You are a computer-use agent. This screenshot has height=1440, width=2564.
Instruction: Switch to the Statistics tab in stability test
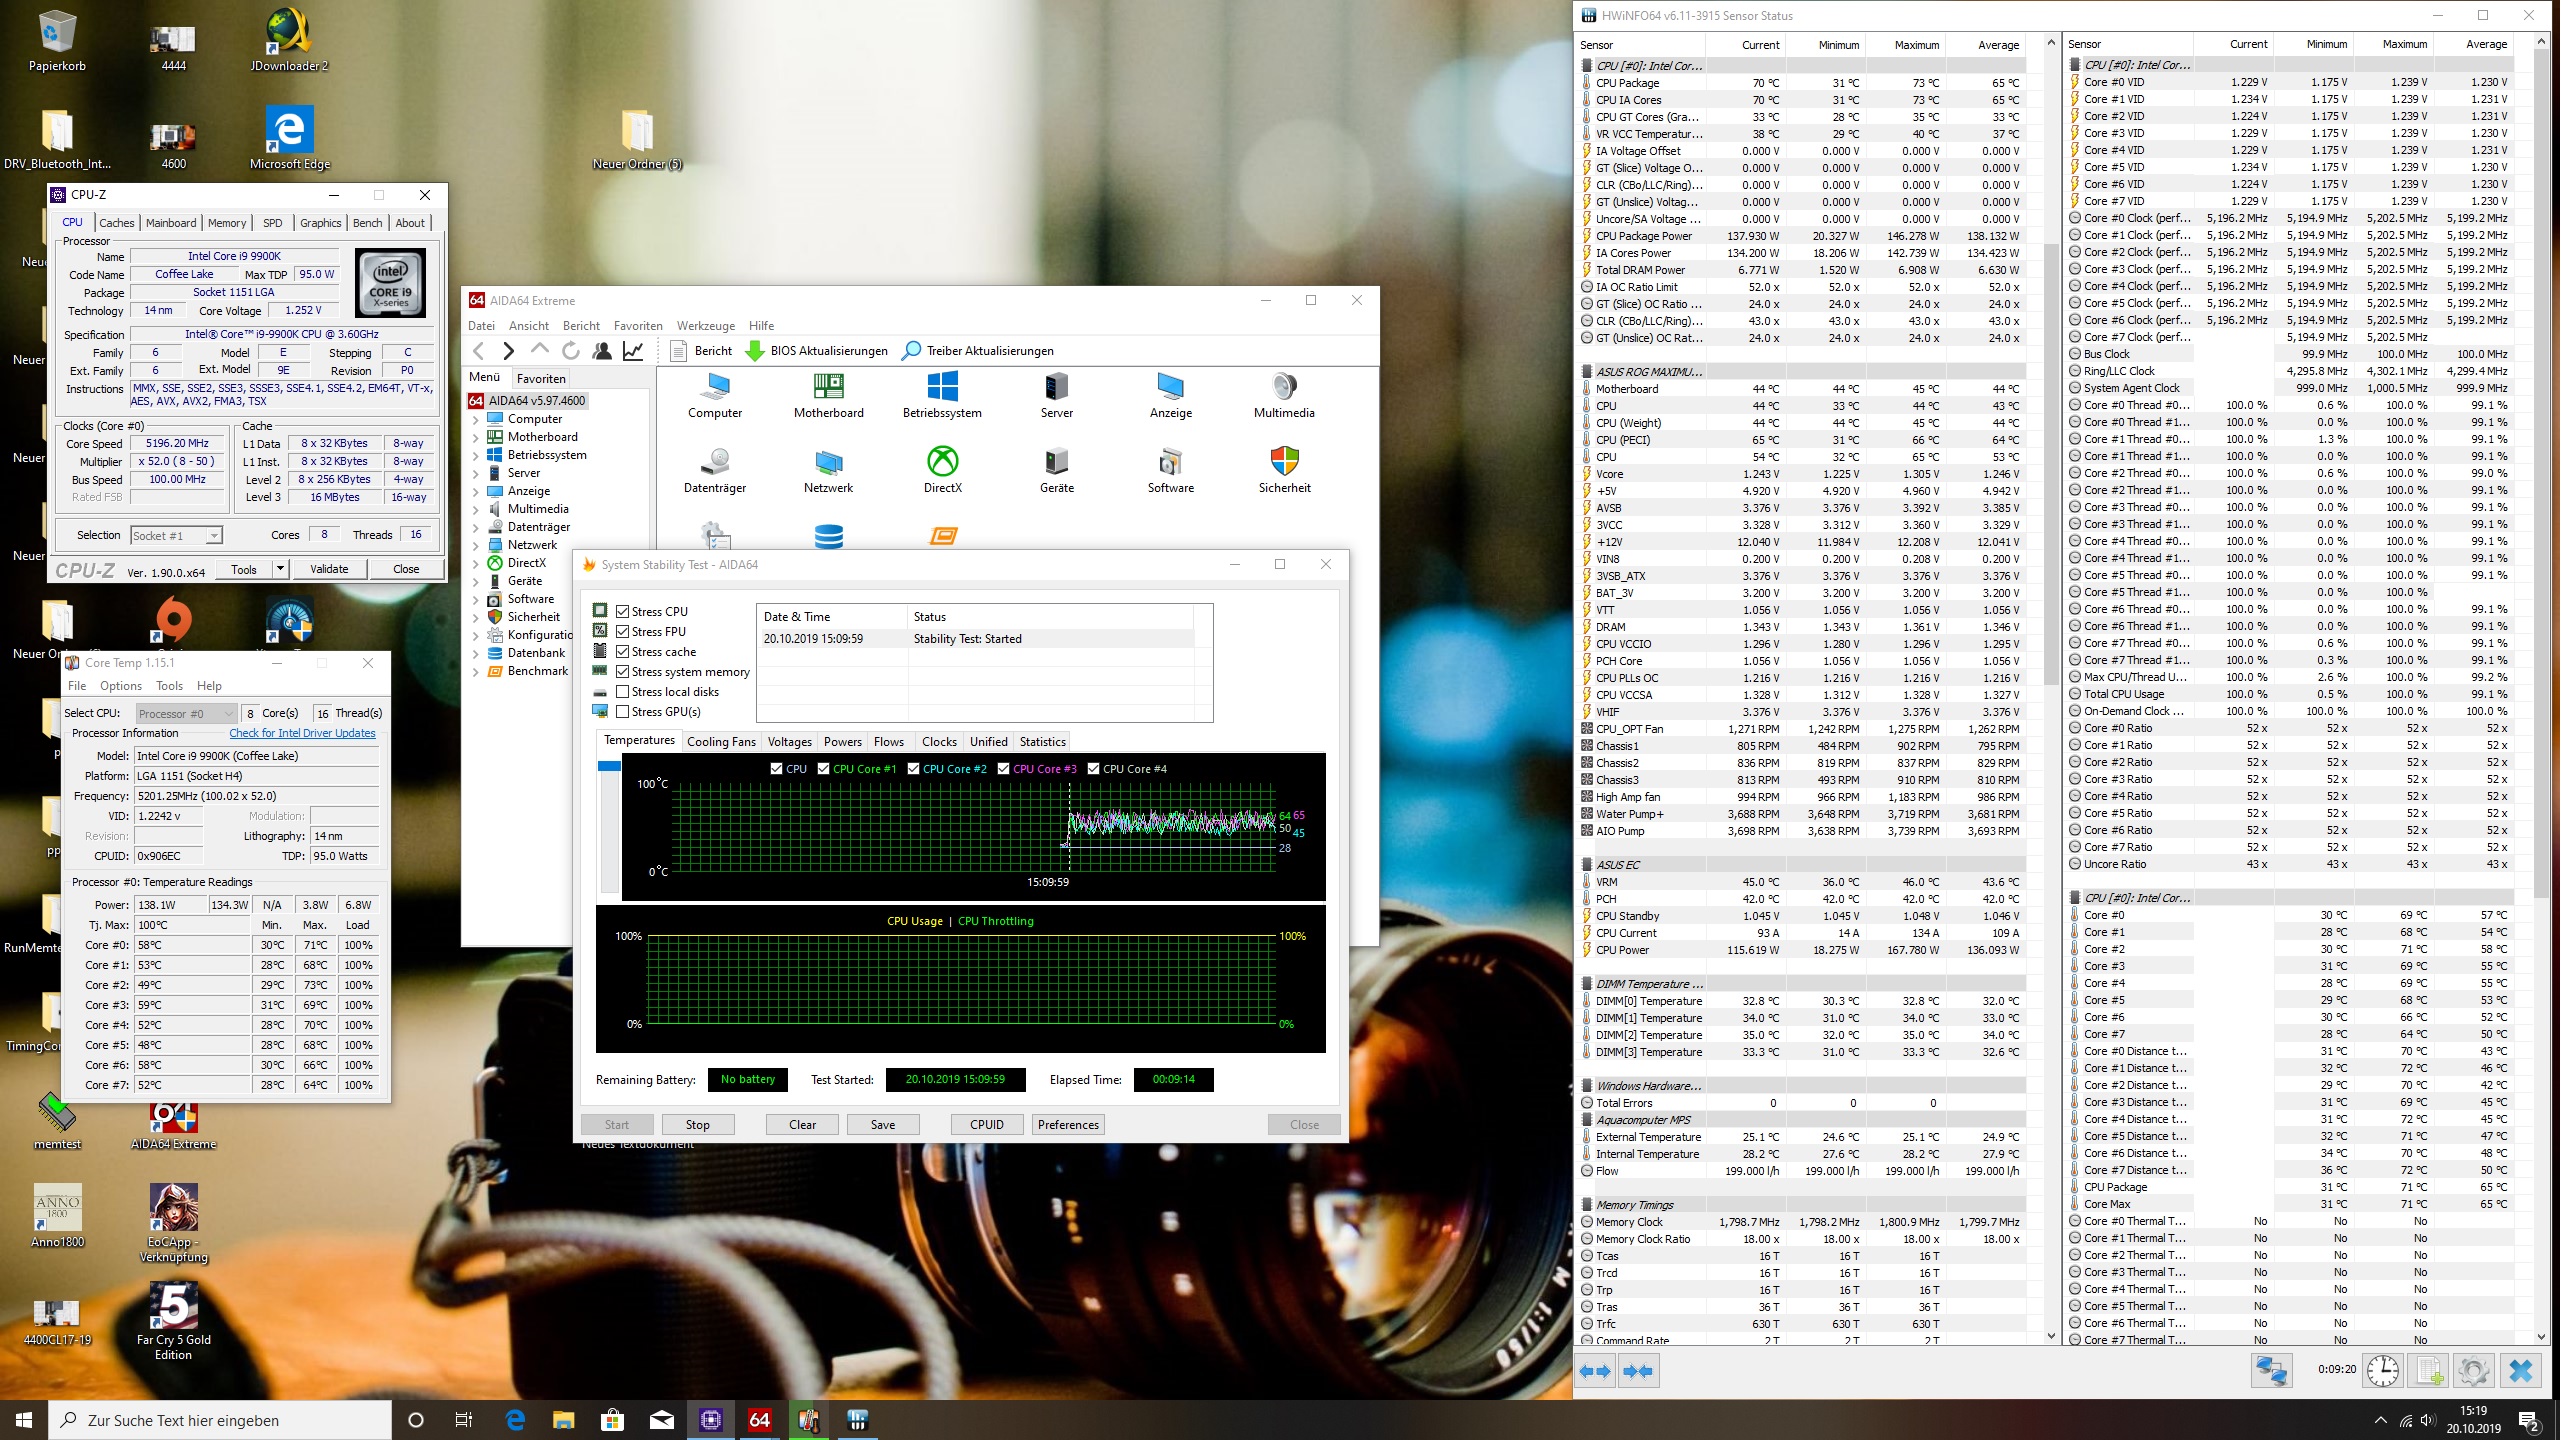point(1042,741)
